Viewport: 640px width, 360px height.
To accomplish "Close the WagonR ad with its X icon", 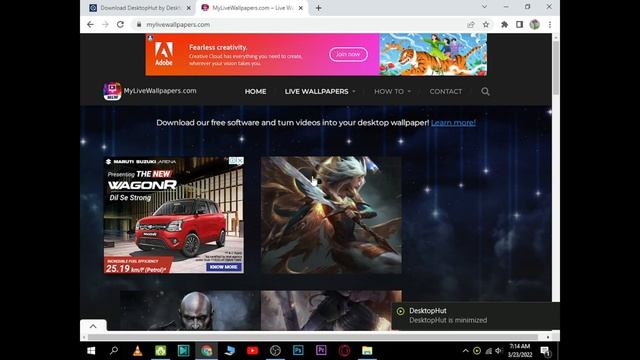I will click(x=240, y=161).
